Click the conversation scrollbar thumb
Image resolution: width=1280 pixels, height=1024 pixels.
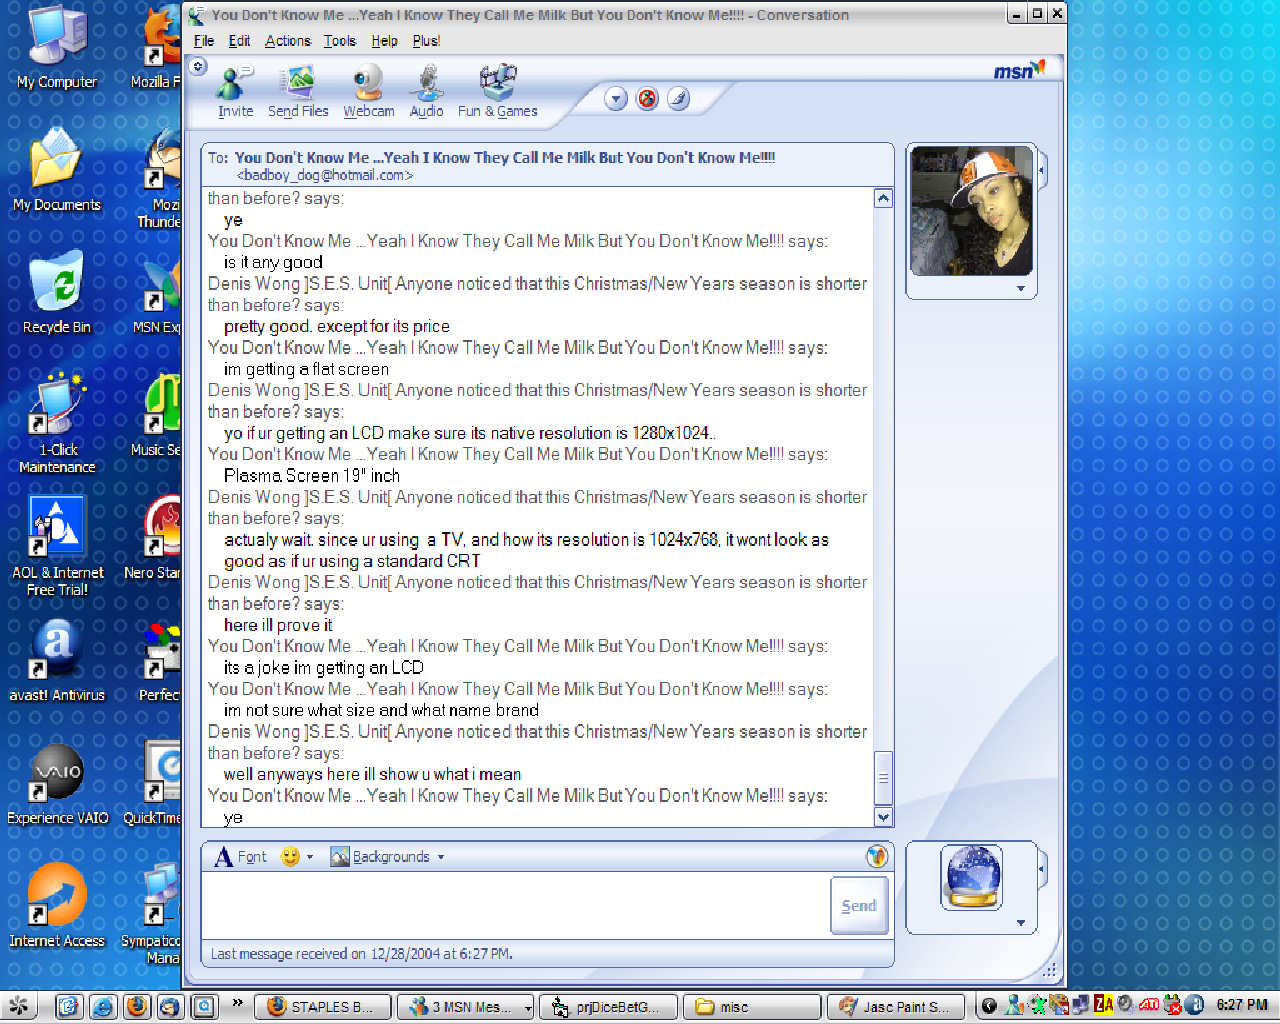coord(883,778)
